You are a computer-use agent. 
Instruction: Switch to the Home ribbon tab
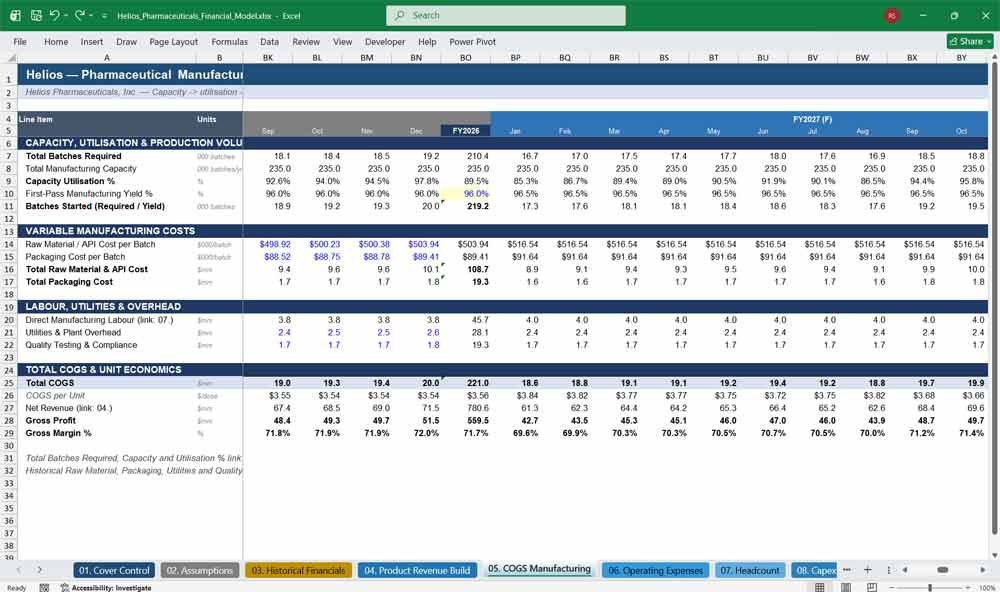pos(56,41)
